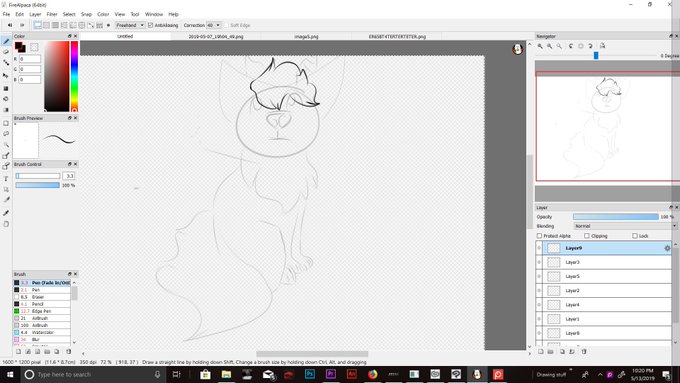
Task: Flip the view in Navigator
Action: 602,46
